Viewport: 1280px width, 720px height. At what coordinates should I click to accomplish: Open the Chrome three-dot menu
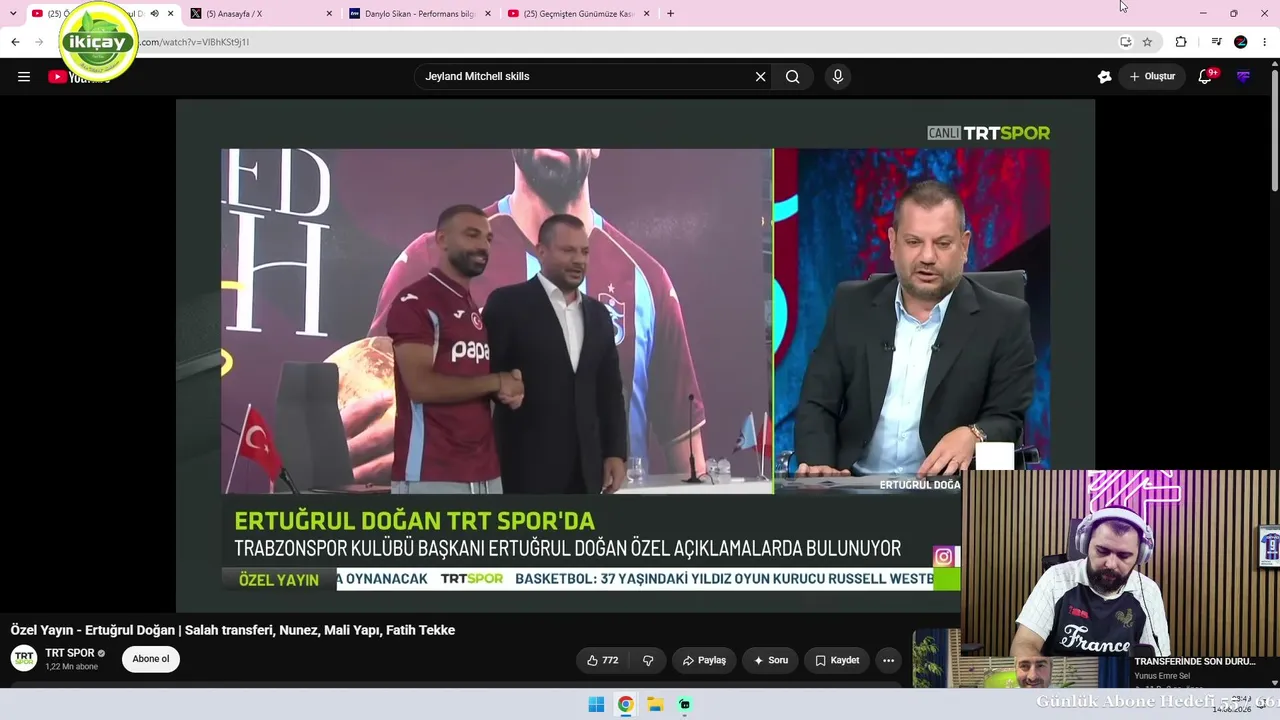click(x=1265, y=42)
